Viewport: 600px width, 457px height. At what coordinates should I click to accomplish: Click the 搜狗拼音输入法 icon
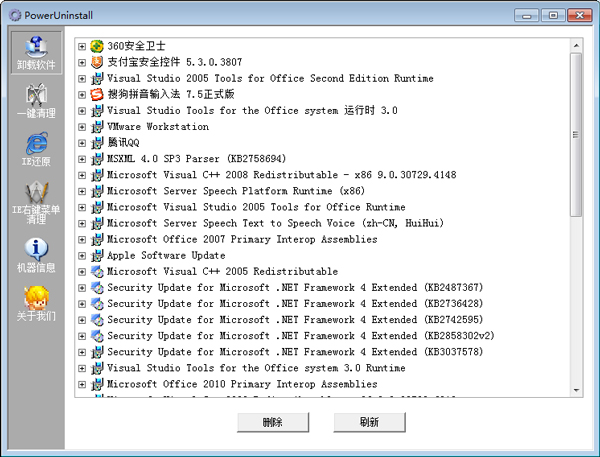tap(97, 95)
